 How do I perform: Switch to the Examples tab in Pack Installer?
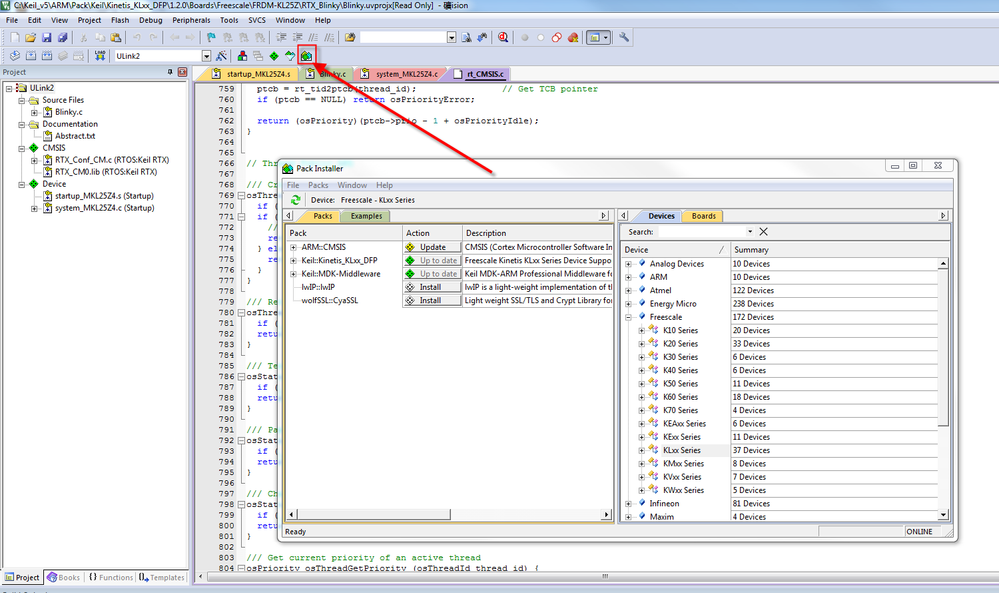(366, 216)
